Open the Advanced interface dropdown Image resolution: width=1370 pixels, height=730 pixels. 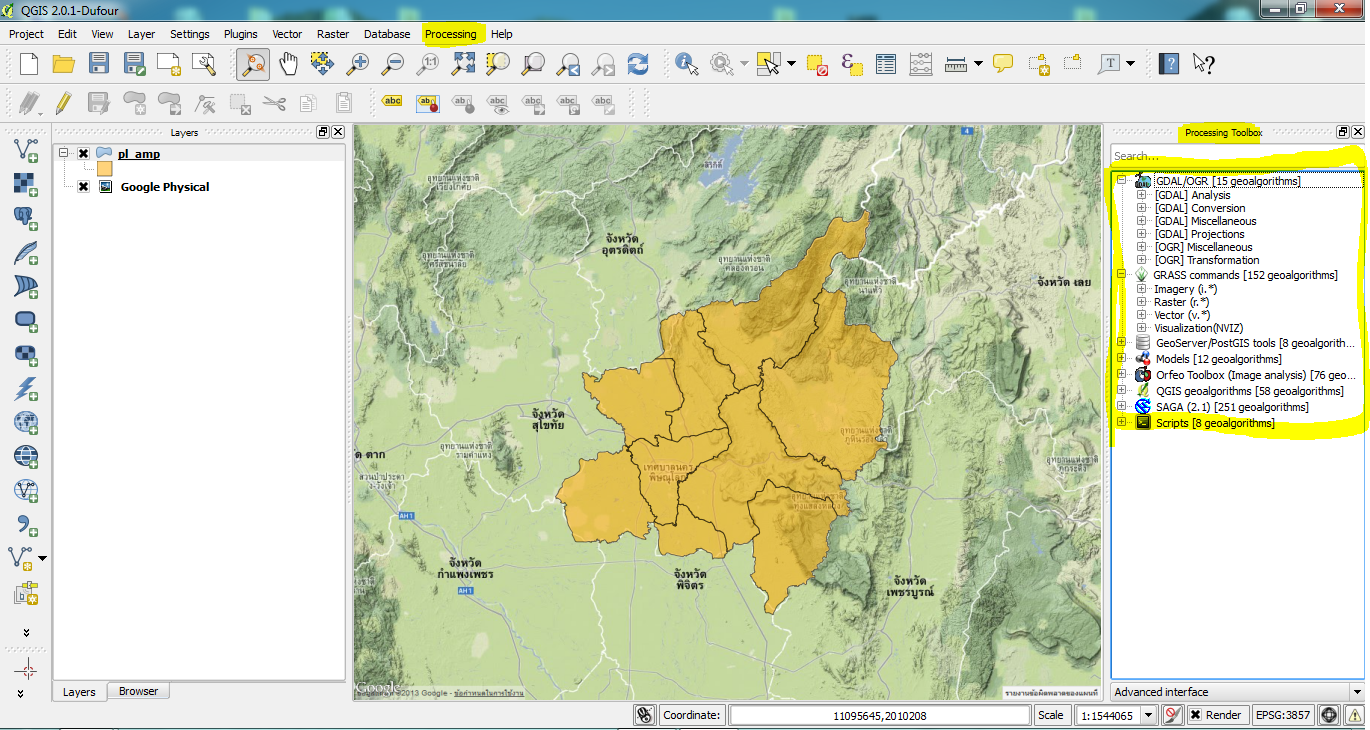(x=1237, y=692)
